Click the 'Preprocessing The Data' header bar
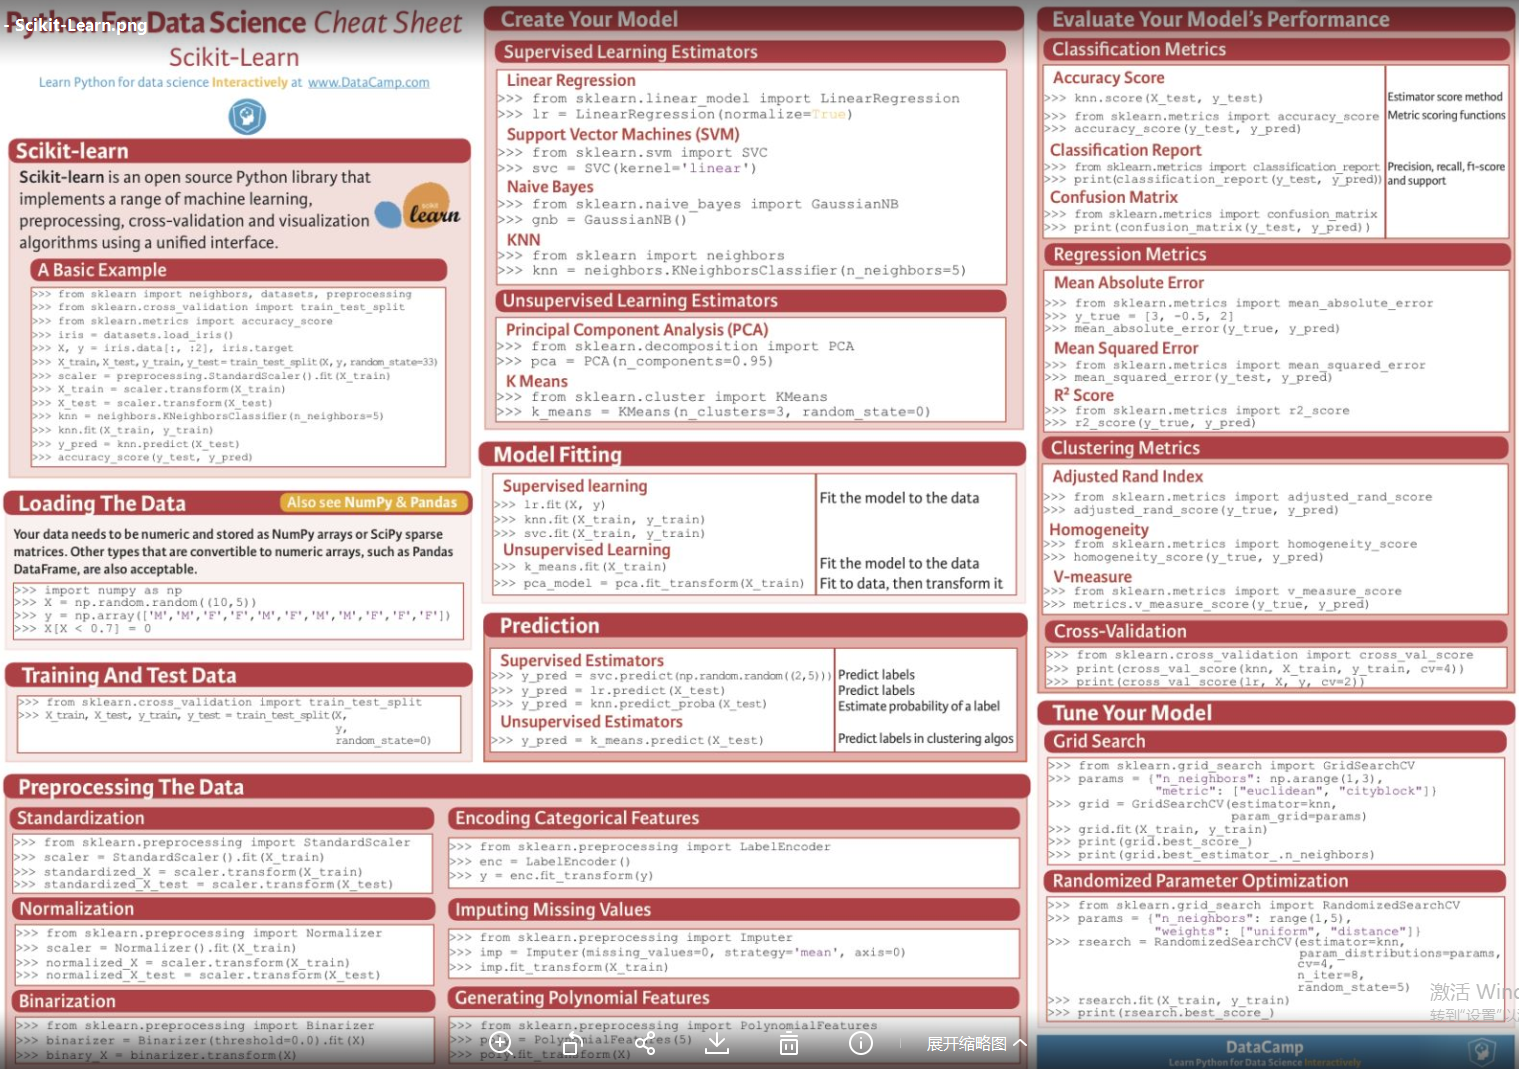1519x1069 pixels. [x=130, y=787]
